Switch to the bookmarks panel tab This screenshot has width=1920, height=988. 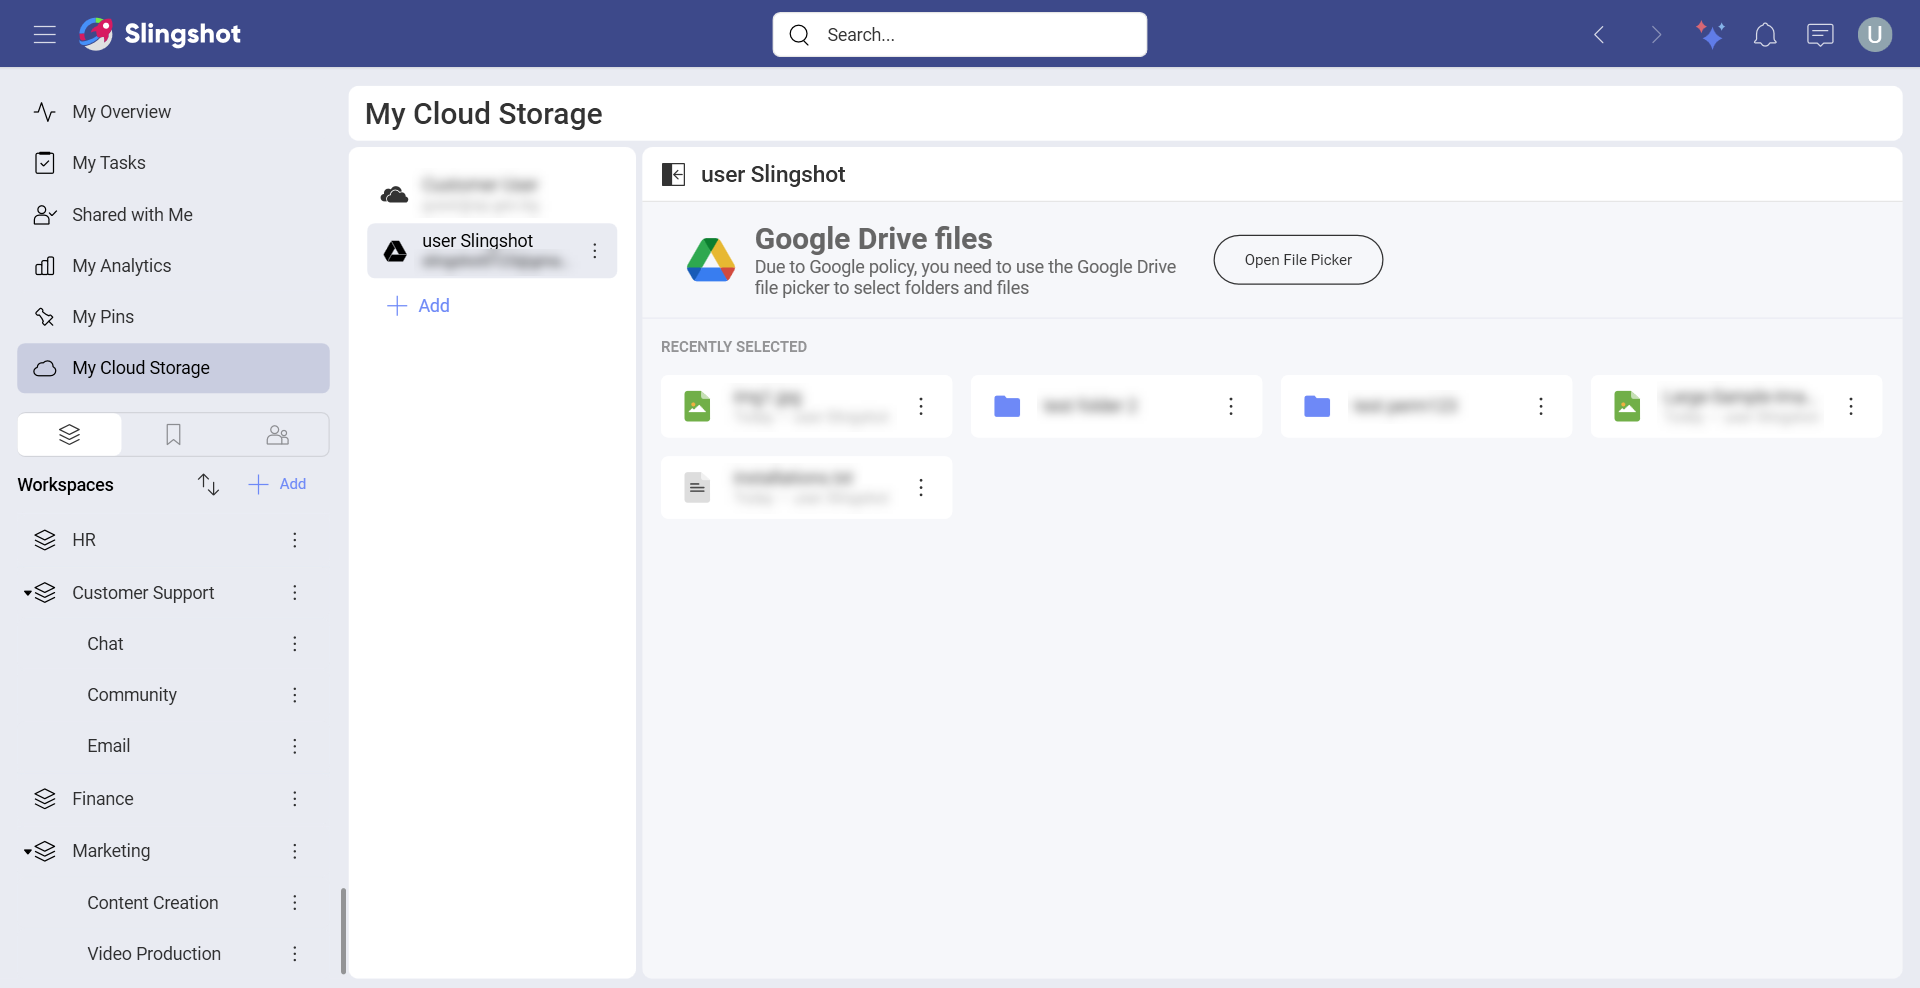pyautogui.click(x=173, y=434)
